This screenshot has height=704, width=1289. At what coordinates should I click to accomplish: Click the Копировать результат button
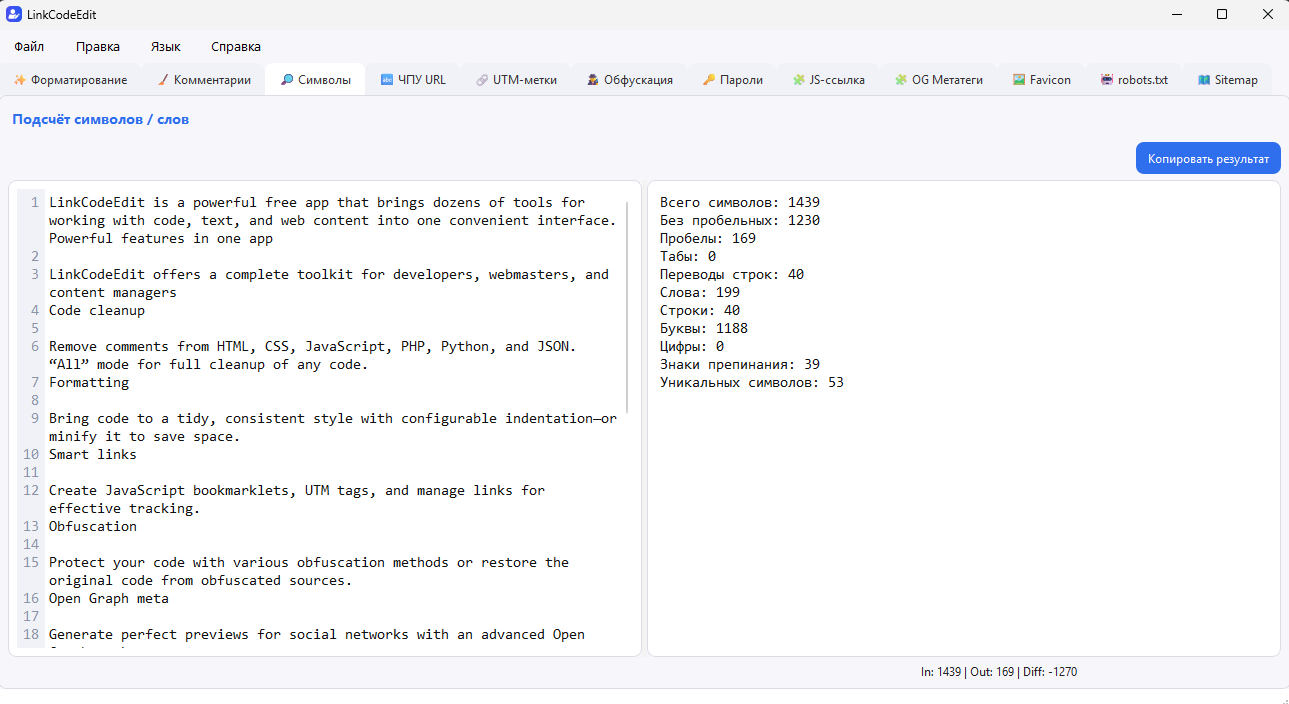[1208, 158]
